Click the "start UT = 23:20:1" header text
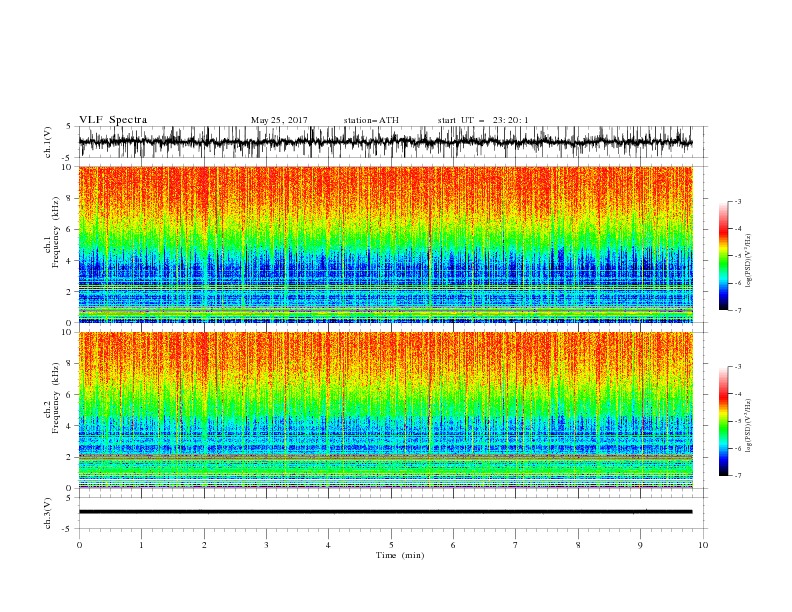Screen dimensions: 792x612 pyautogui.click(x=483, y=120)
